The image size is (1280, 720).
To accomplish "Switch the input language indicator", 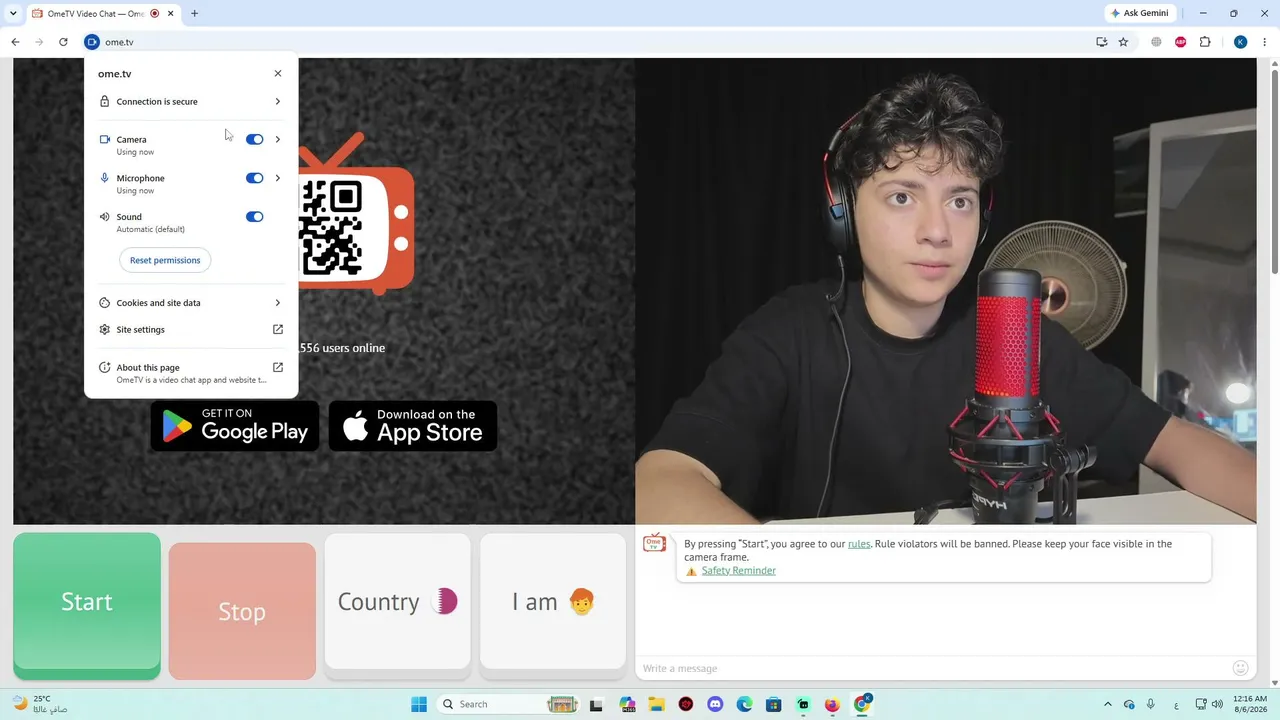I will point(1175,704).
